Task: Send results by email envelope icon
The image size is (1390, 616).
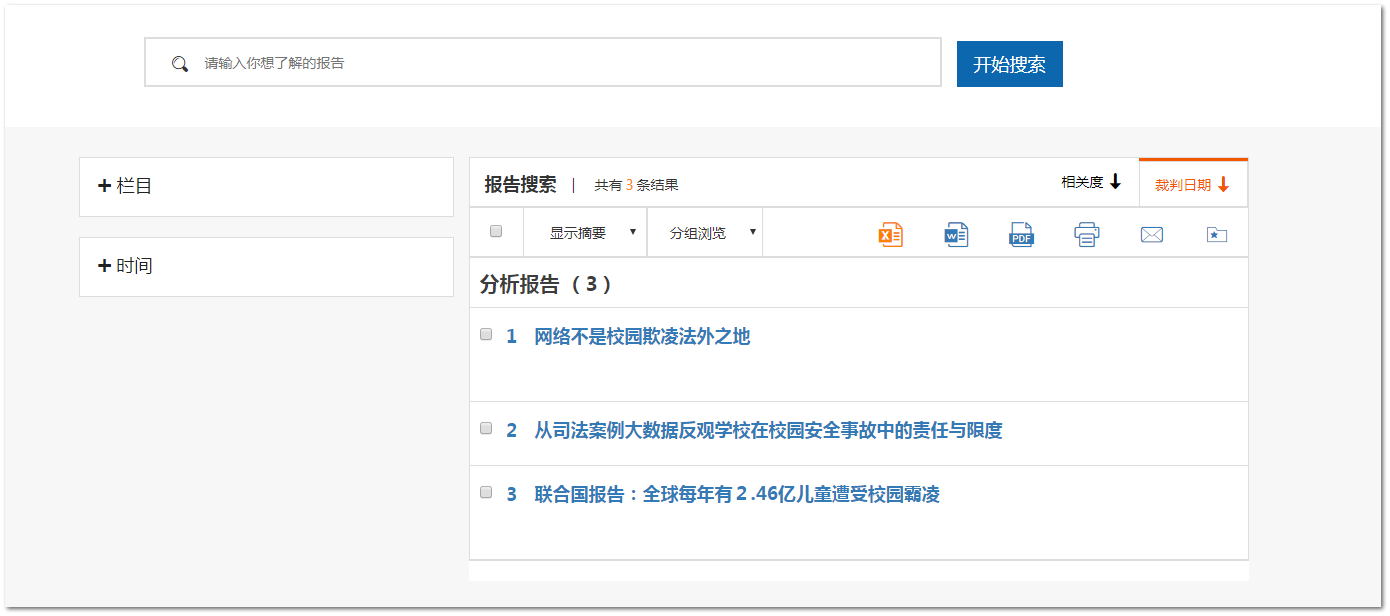Action: tap(1152, 235)
